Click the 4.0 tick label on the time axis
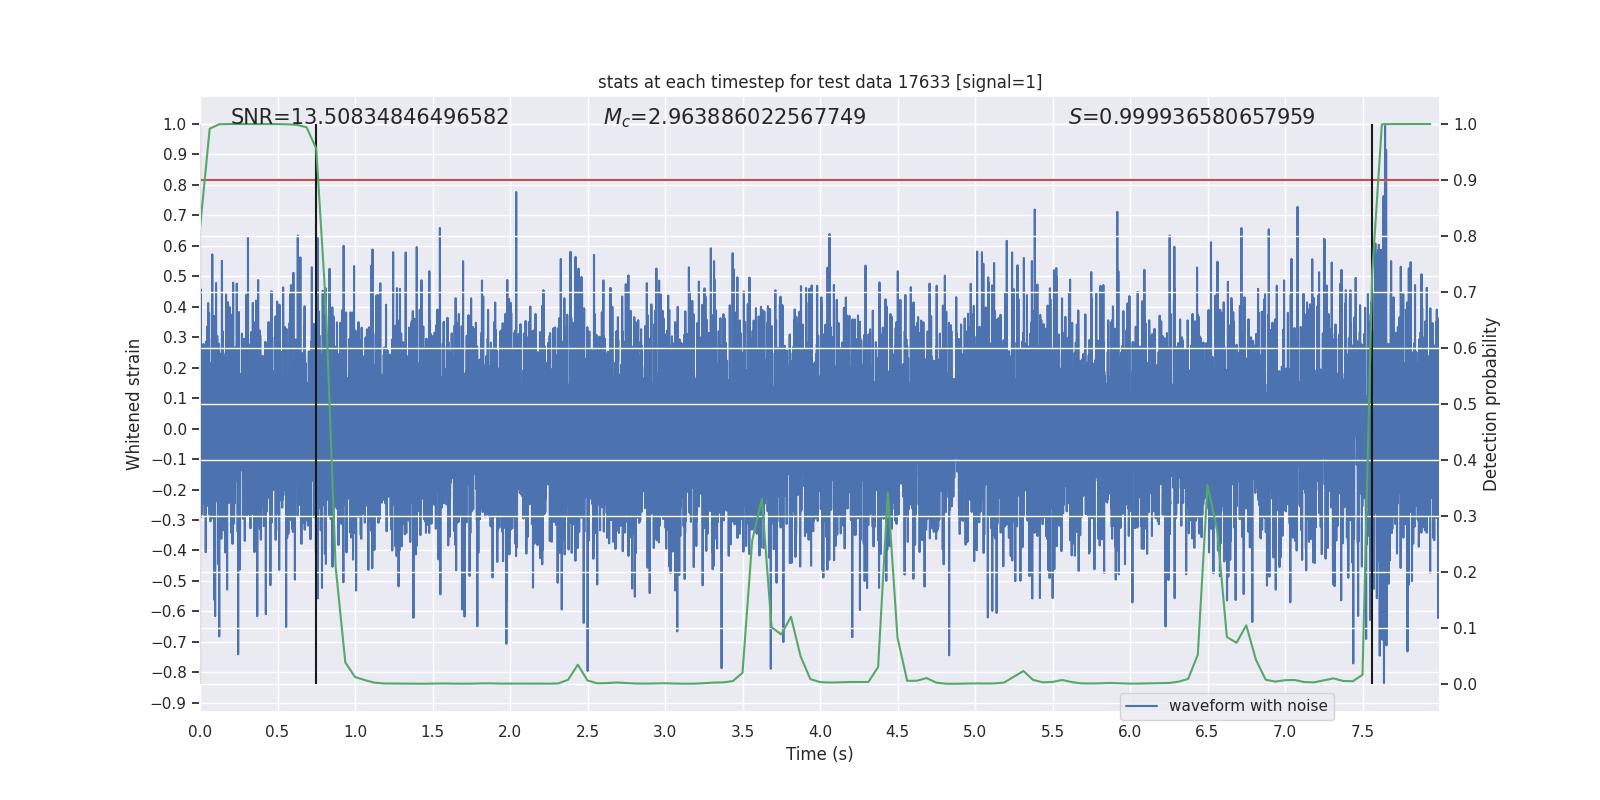This screenshot has width=1600, height=800. coord(819,731)
